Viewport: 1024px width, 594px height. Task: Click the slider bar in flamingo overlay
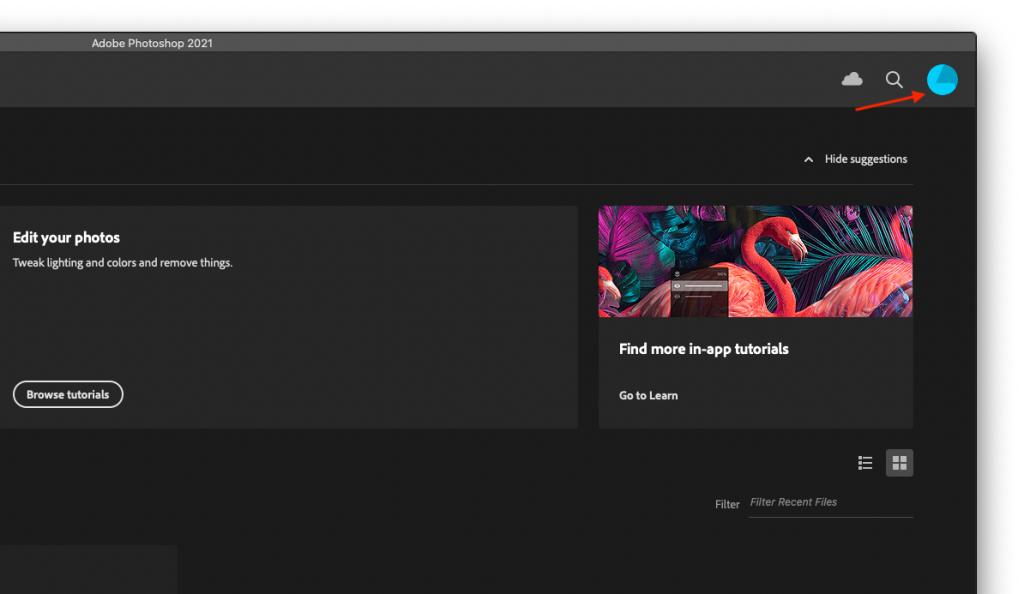tap(704, 285)
